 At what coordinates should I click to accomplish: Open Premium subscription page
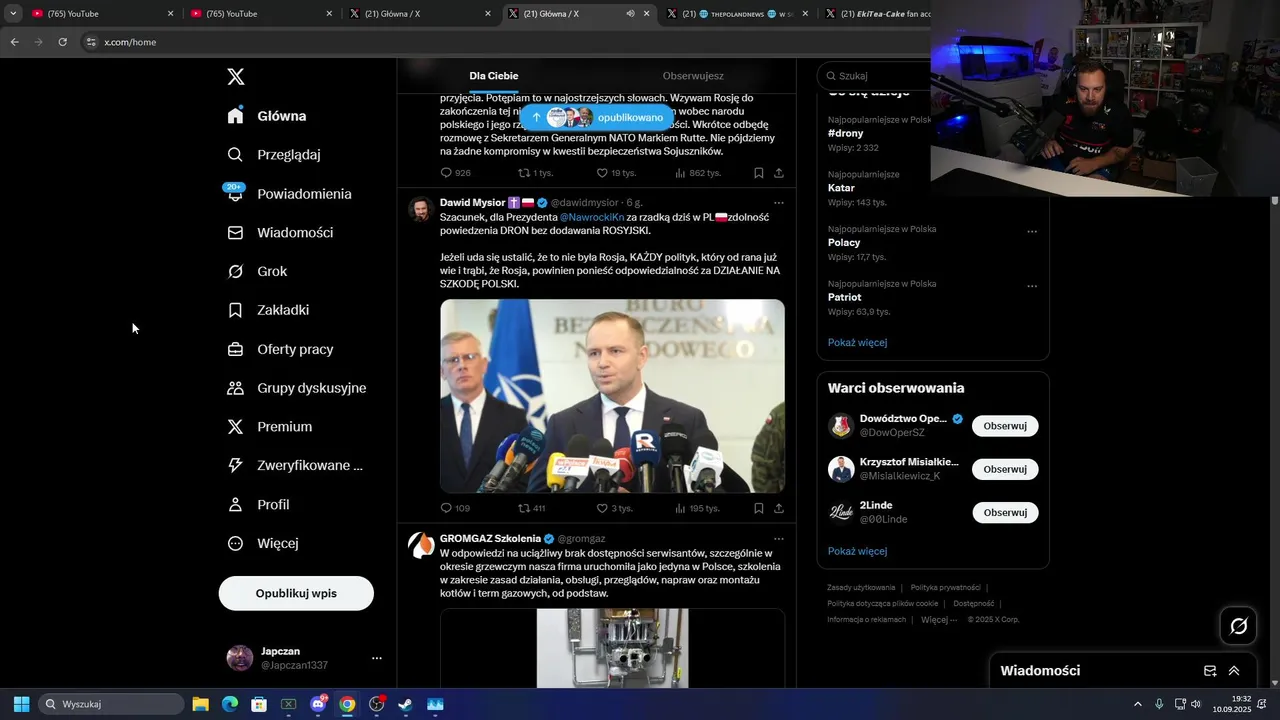point(269,427)
